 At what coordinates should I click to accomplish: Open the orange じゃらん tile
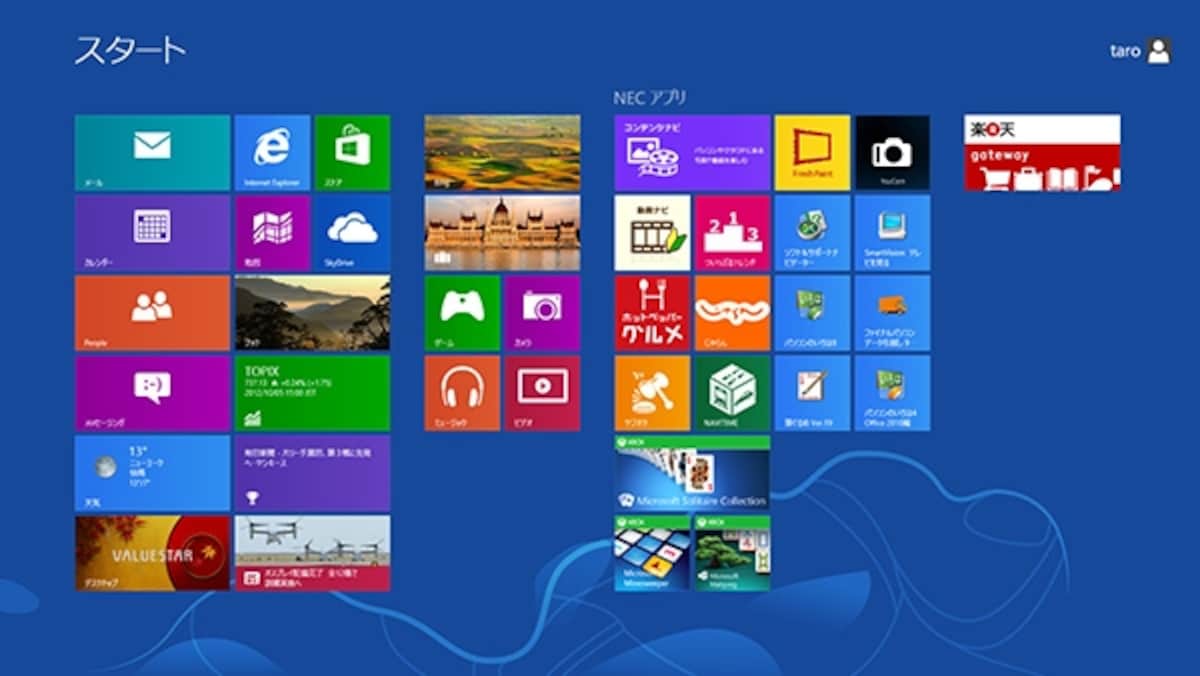pyautogui.click(x=732, y=312)
